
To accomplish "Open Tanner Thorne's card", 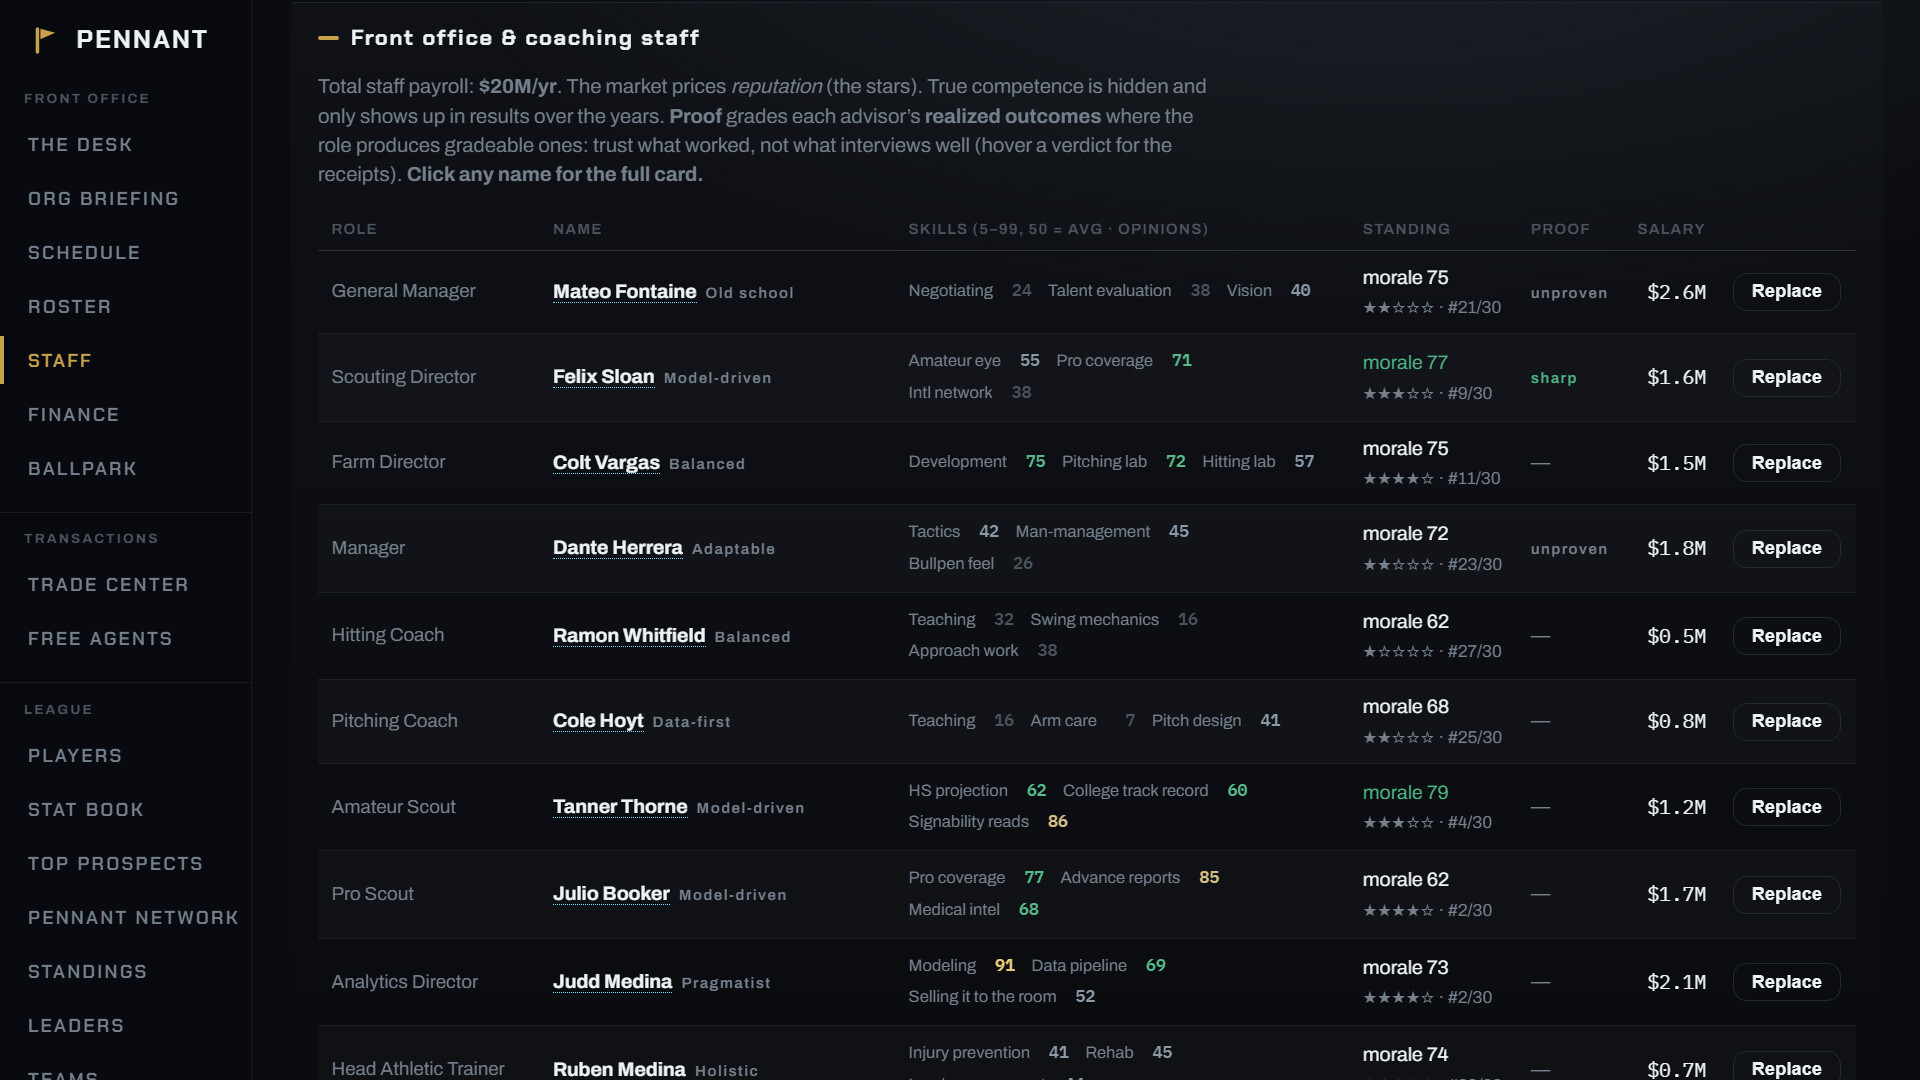I will (620, 807).
